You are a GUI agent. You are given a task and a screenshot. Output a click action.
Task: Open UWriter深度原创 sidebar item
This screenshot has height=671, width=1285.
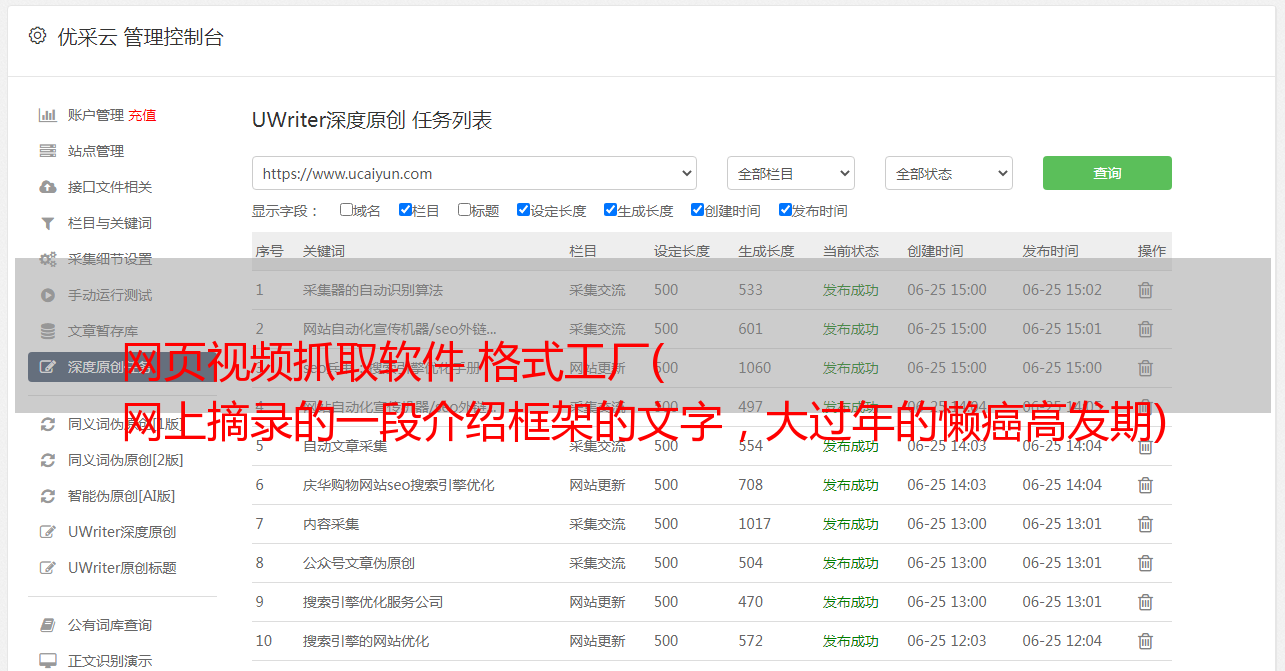point(122,532)
